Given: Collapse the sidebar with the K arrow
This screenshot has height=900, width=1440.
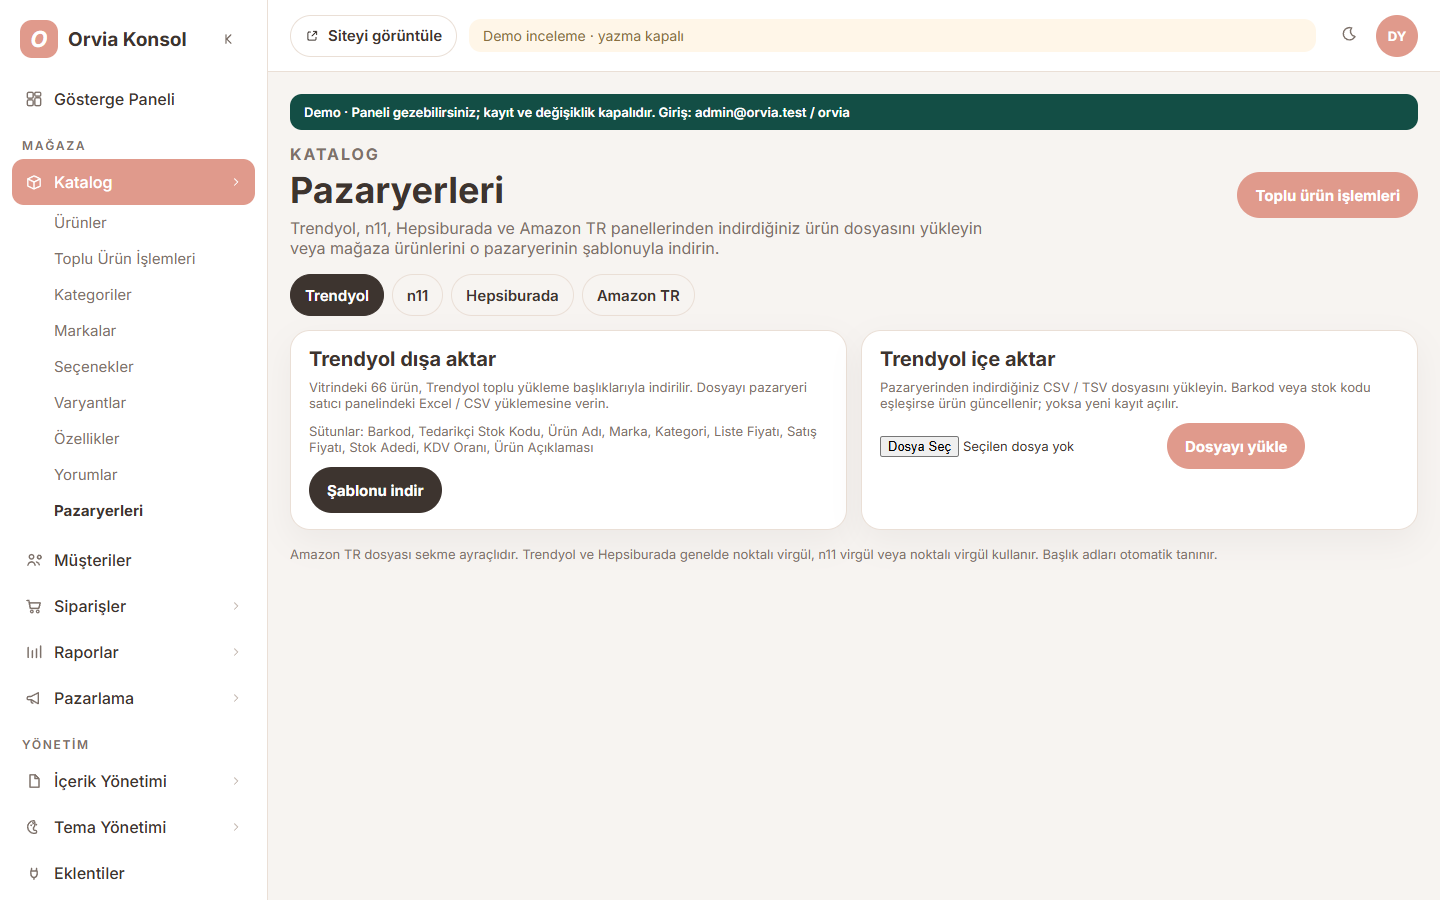Looking at the screenshot, I should (228, 39).
